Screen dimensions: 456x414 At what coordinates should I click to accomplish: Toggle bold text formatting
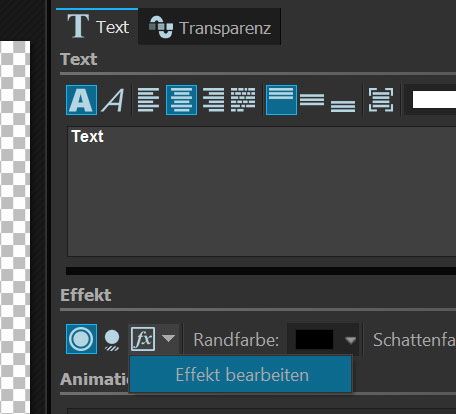point(81,100)
